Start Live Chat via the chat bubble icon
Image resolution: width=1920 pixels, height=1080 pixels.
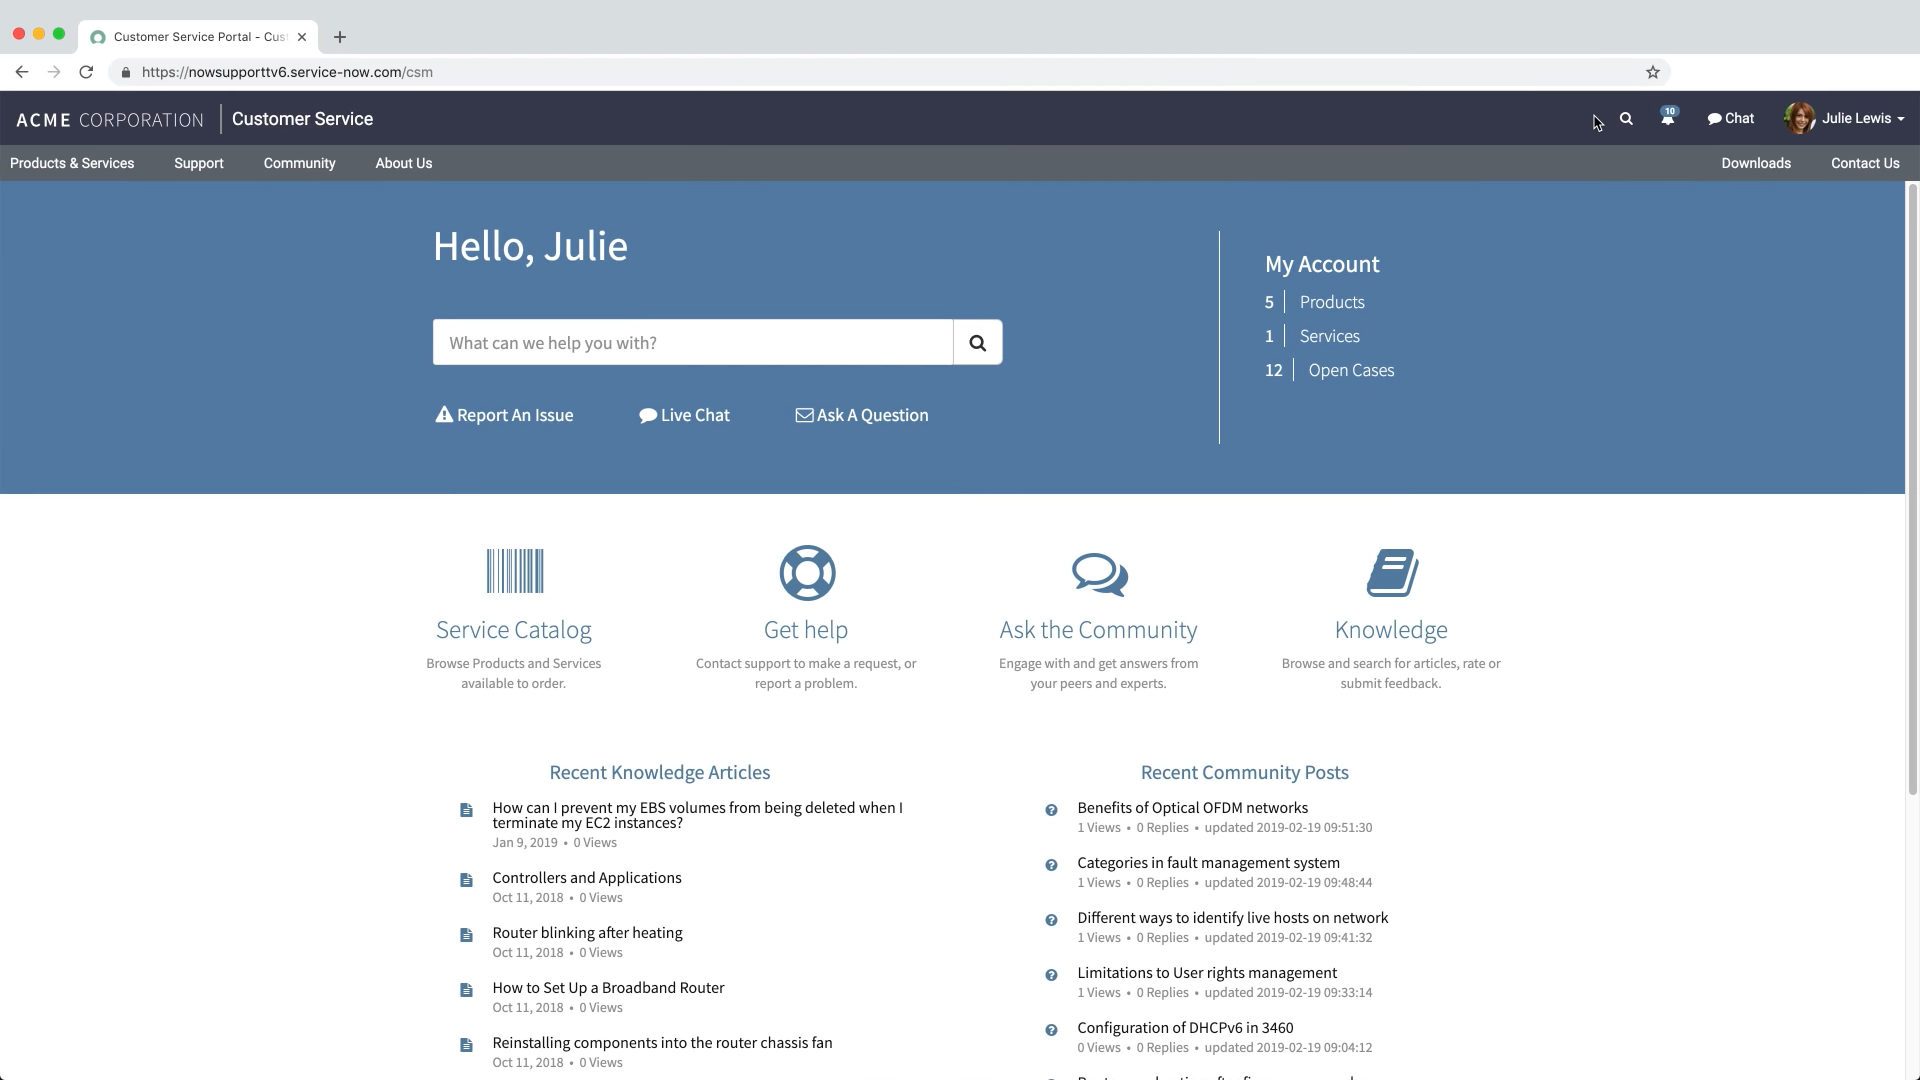[x=648, y=415]
